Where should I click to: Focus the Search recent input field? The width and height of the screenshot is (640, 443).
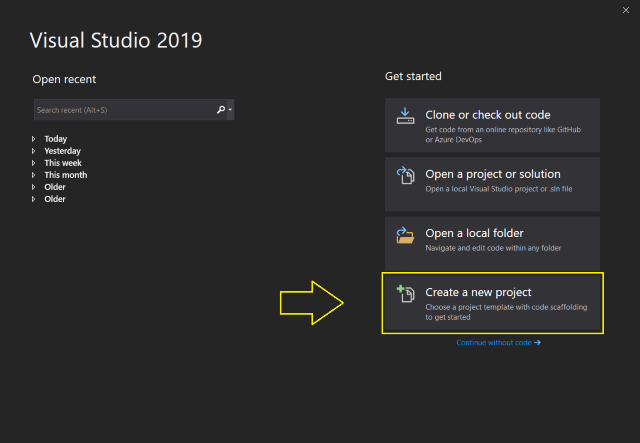(125, 109)
